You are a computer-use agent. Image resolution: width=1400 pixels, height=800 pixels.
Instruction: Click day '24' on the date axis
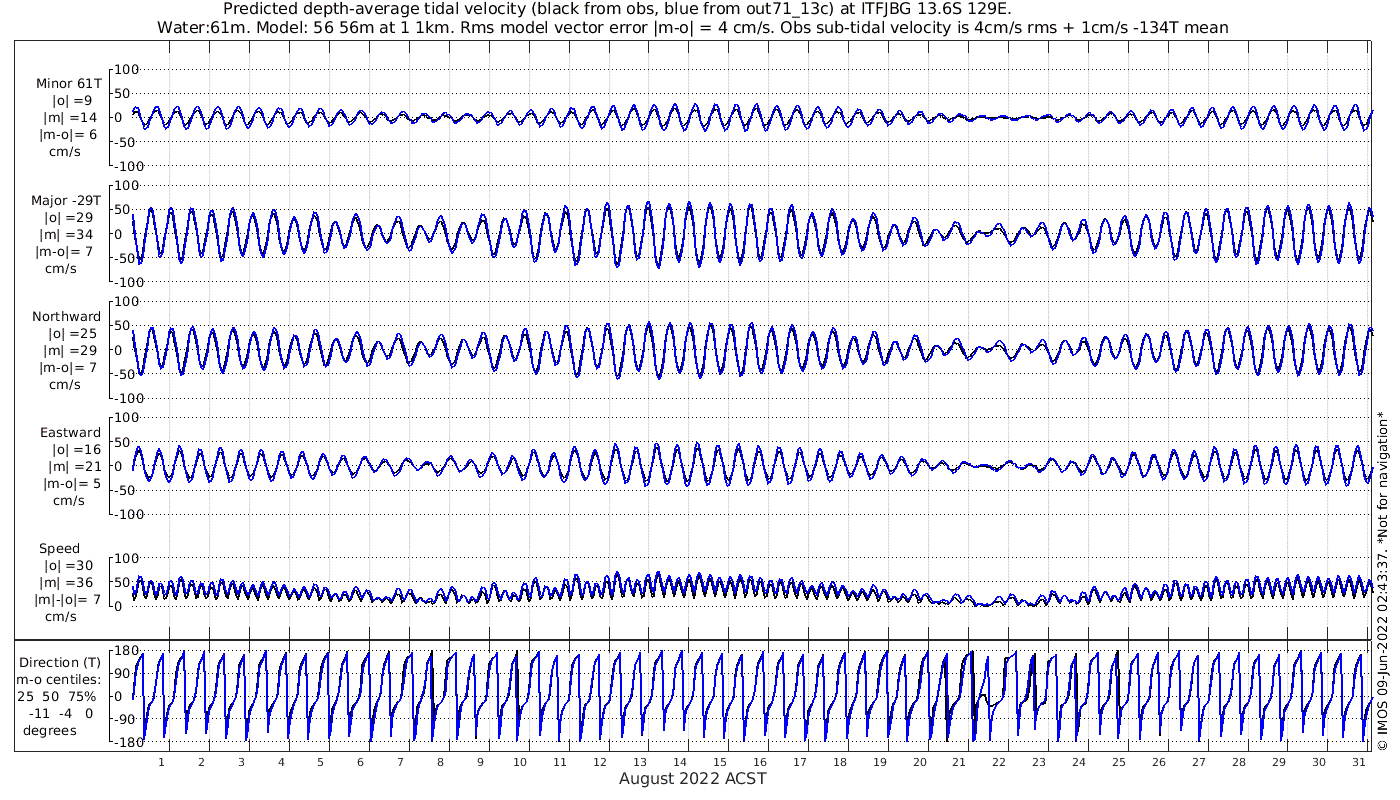(x=1078, y=762)
